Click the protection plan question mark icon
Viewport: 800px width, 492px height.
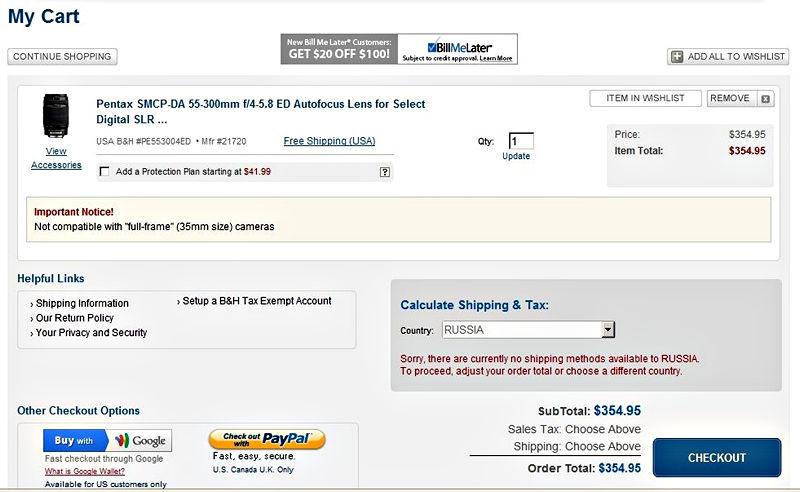(x=384, y=172)
